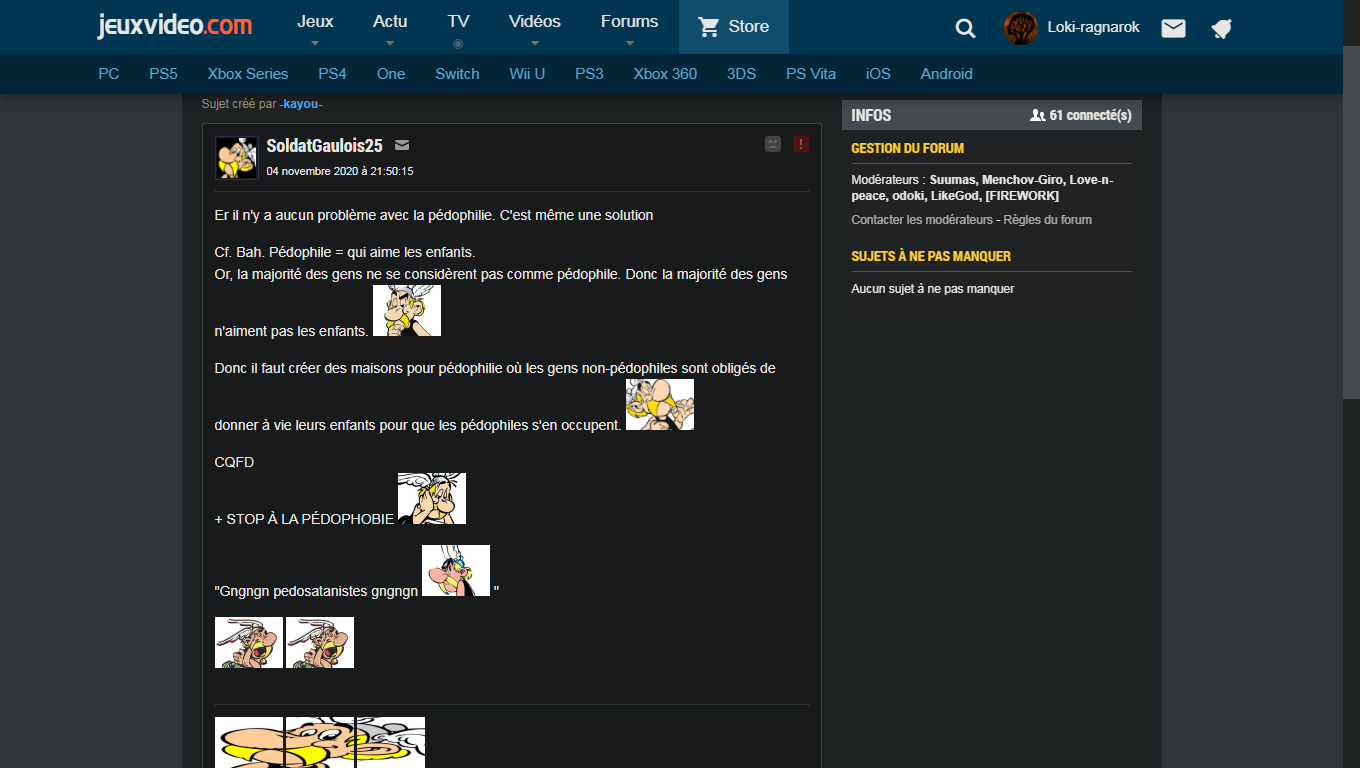Open moderator Menchov-Giro's profile
The height and width of the screenshot is (768, 1360).
[x=1021, y=180]
